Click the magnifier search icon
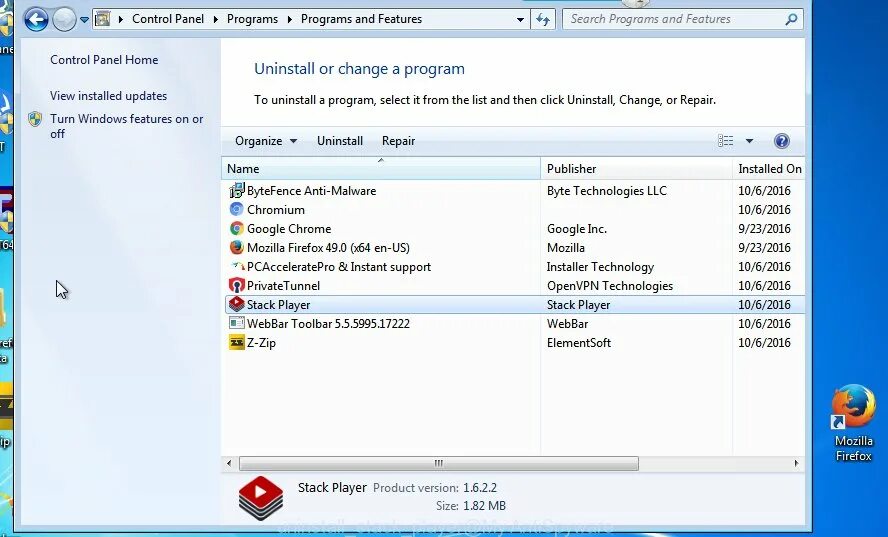The height and width of the screenshot is (537, 888). [792, 19]
